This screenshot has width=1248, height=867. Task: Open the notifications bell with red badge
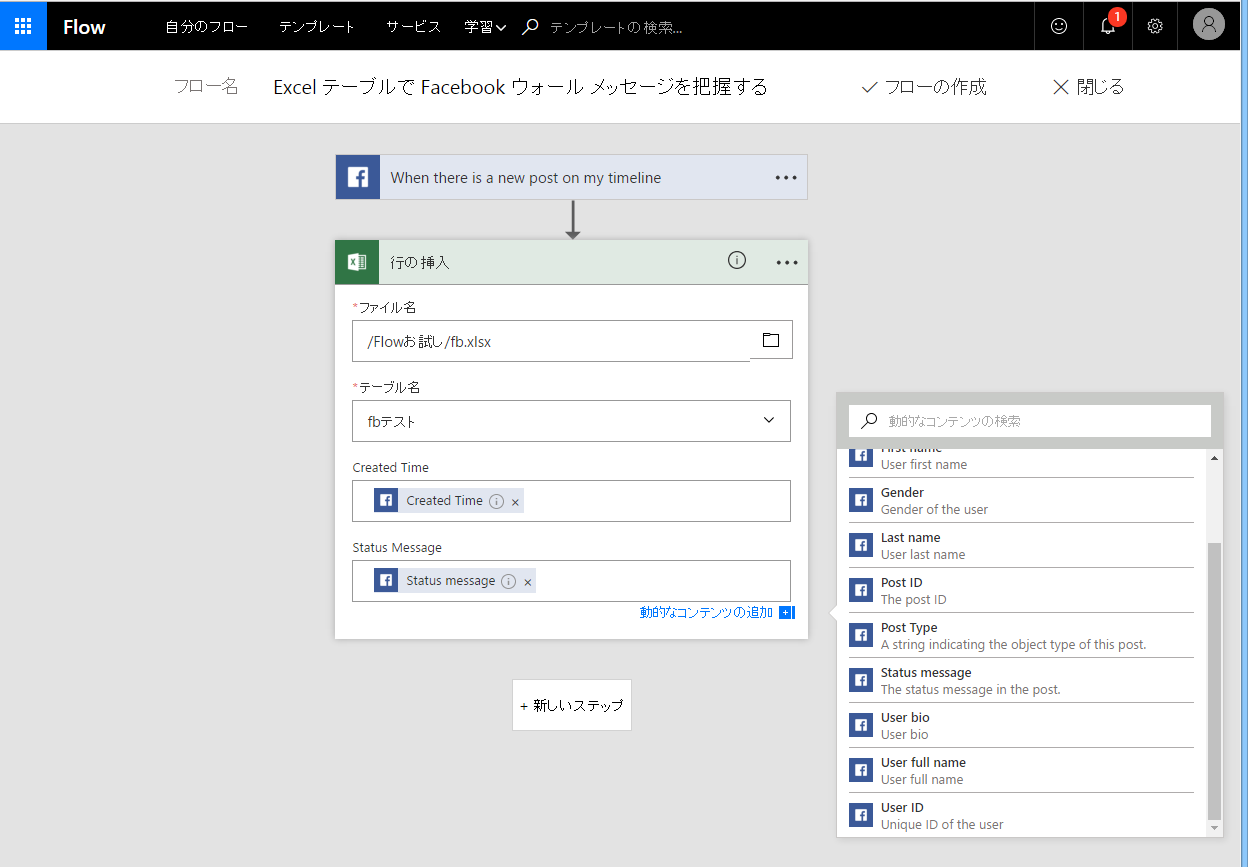1106,27
